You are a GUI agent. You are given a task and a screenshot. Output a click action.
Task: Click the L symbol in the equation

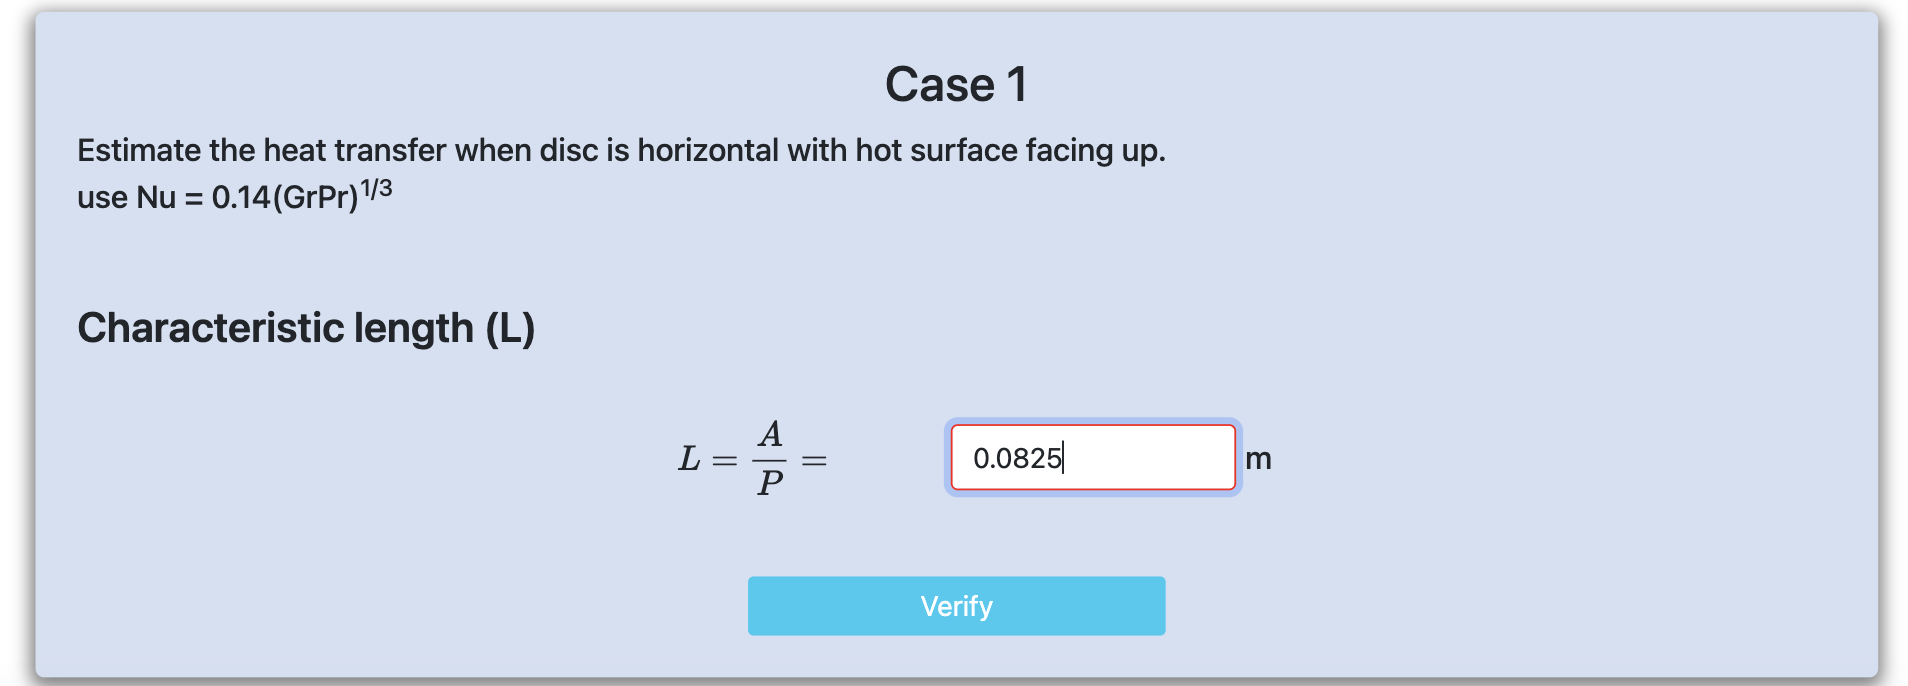(x=689, y=459)
